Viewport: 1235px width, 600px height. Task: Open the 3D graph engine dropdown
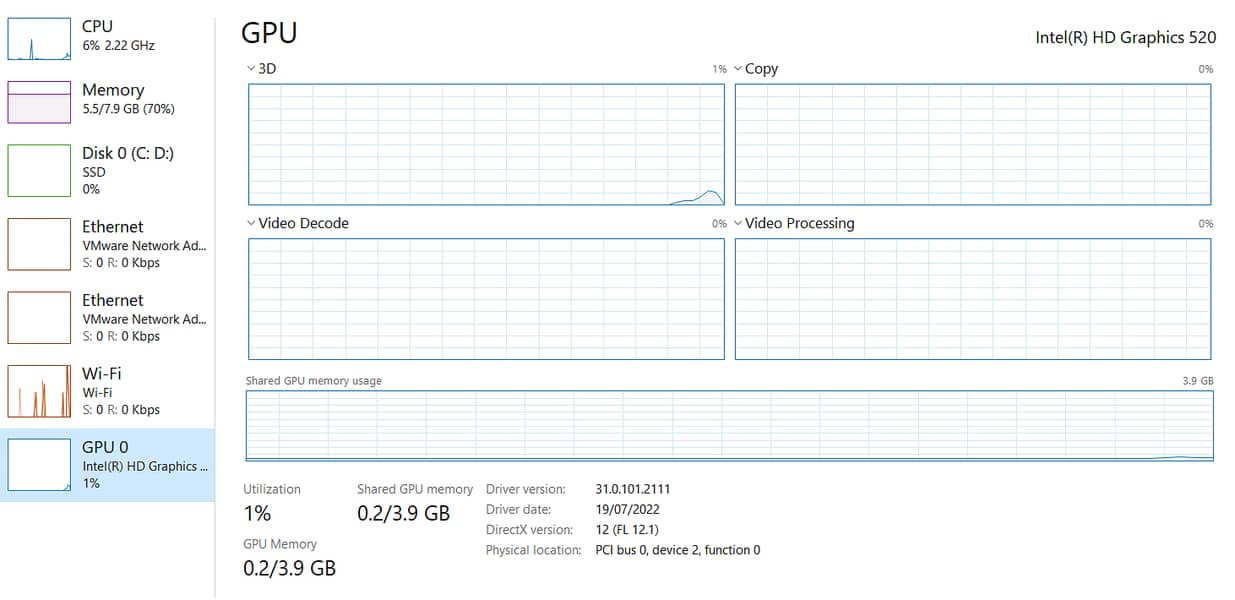(x=251, y=69)
